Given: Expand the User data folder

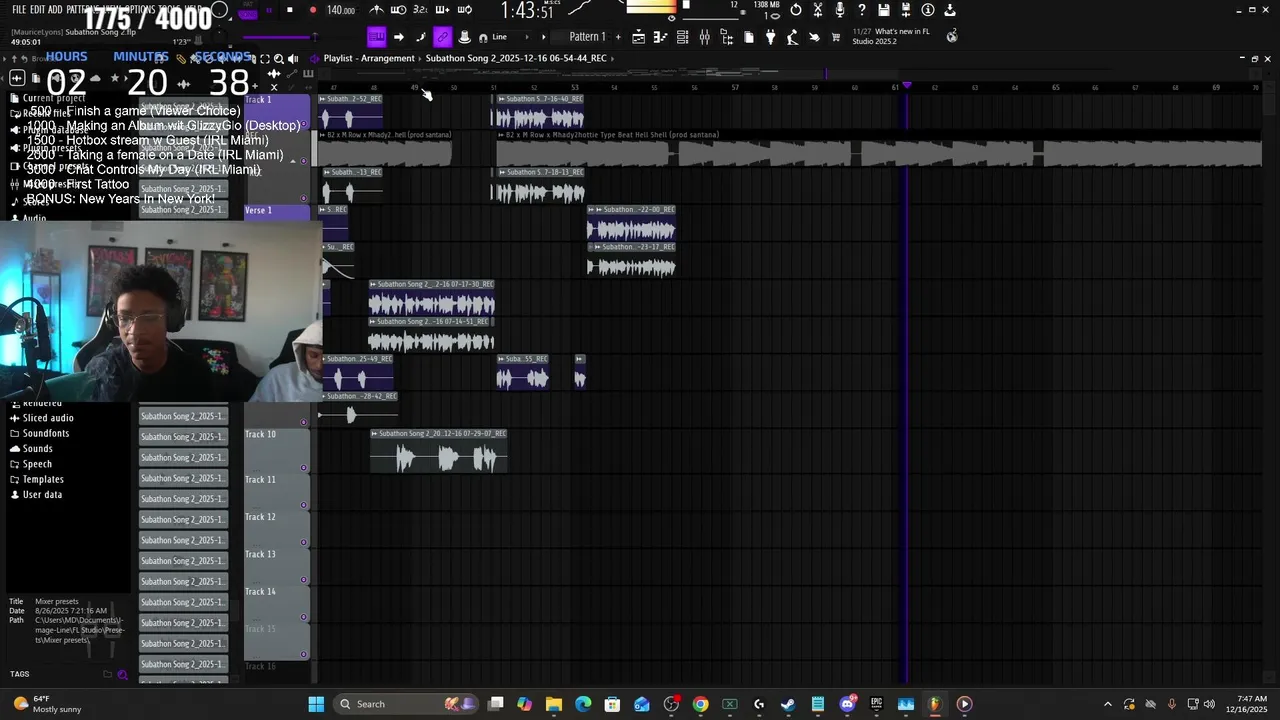Looking at the screenshot, I should tap(42, 494).
